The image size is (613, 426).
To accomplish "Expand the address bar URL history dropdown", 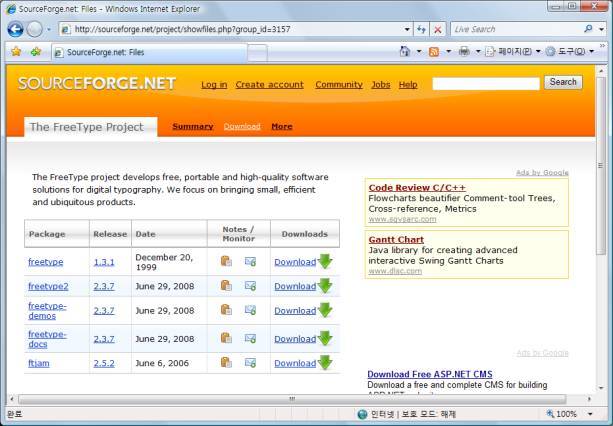I will point(407,29).
